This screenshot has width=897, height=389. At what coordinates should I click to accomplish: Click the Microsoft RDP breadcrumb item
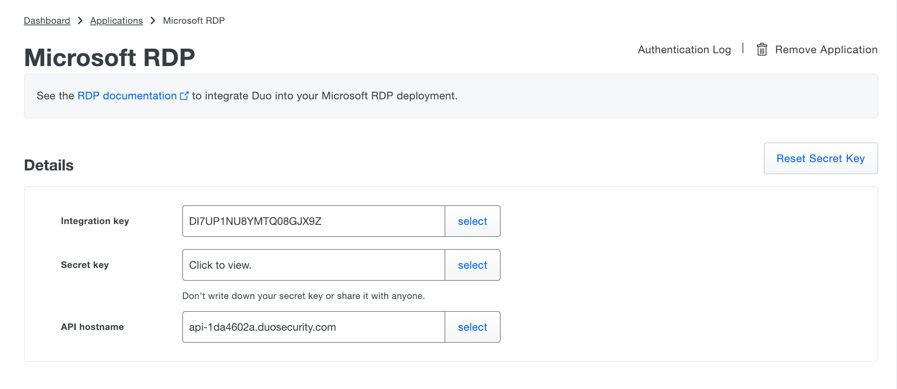[x=194, y=21]
